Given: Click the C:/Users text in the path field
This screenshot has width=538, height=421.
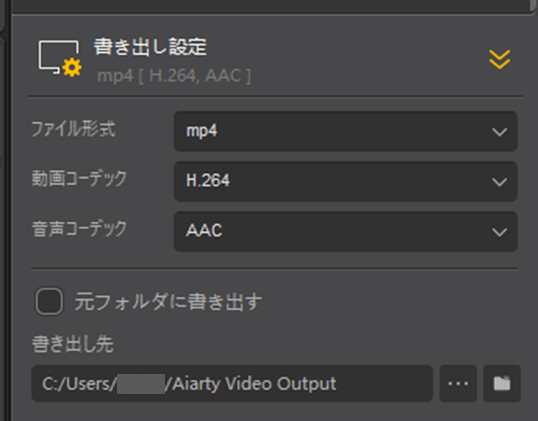Looking at the screenshot, I should 79,384.
